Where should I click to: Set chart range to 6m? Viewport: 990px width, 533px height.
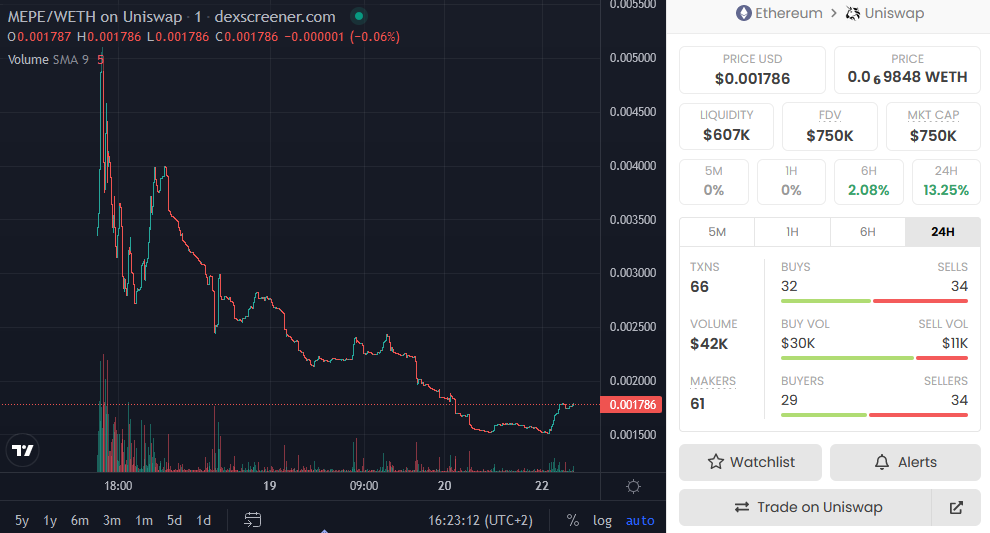point(80,520)
